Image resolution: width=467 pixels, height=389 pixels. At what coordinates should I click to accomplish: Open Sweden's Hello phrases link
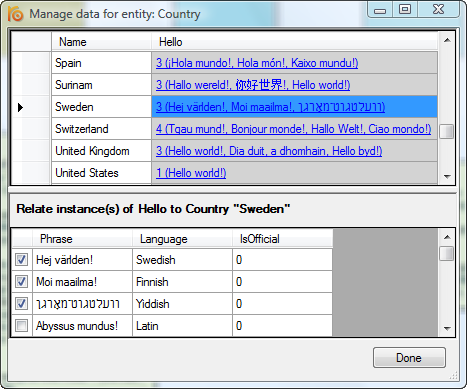point(270,107)
